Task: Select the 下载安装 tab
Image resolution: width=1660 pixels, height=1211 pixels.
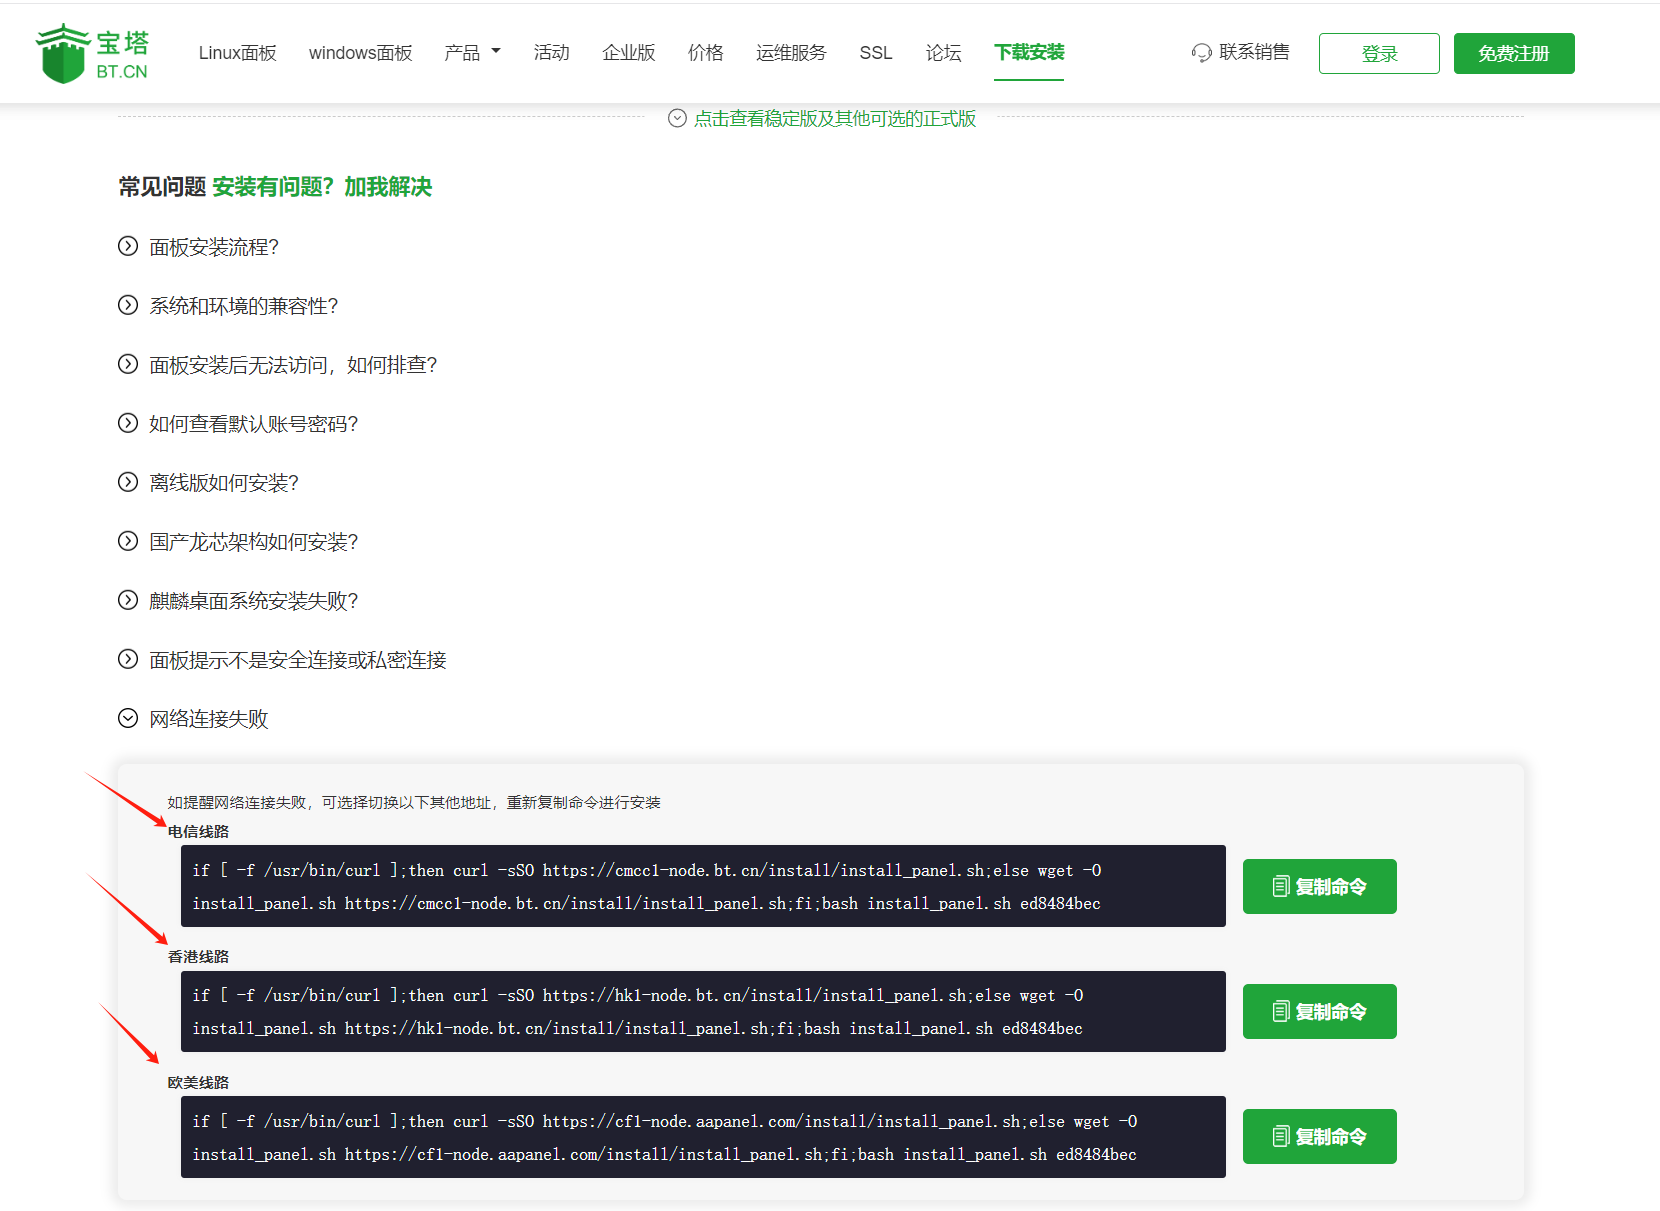Action: [1029, 53]
